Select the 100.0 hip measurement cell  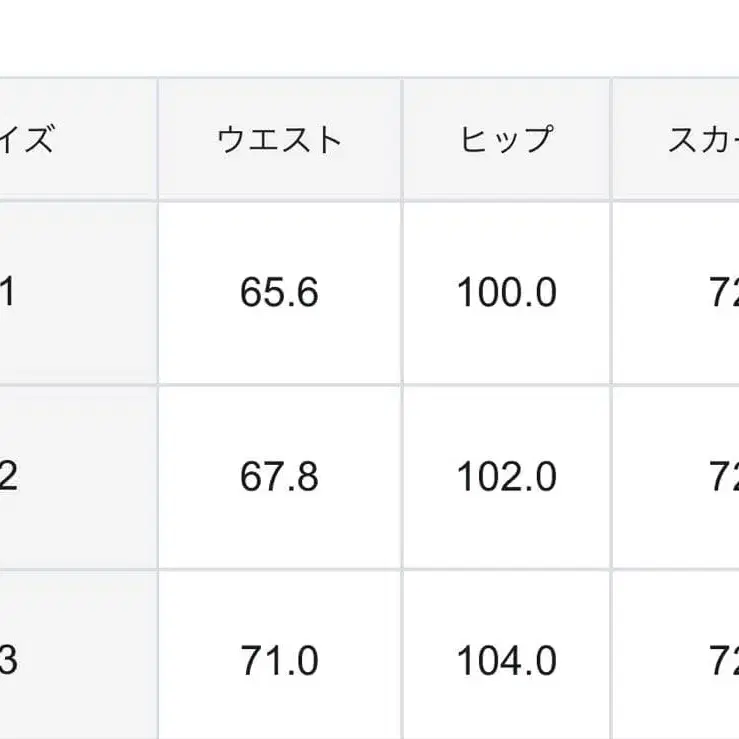[x=506, y=293]
